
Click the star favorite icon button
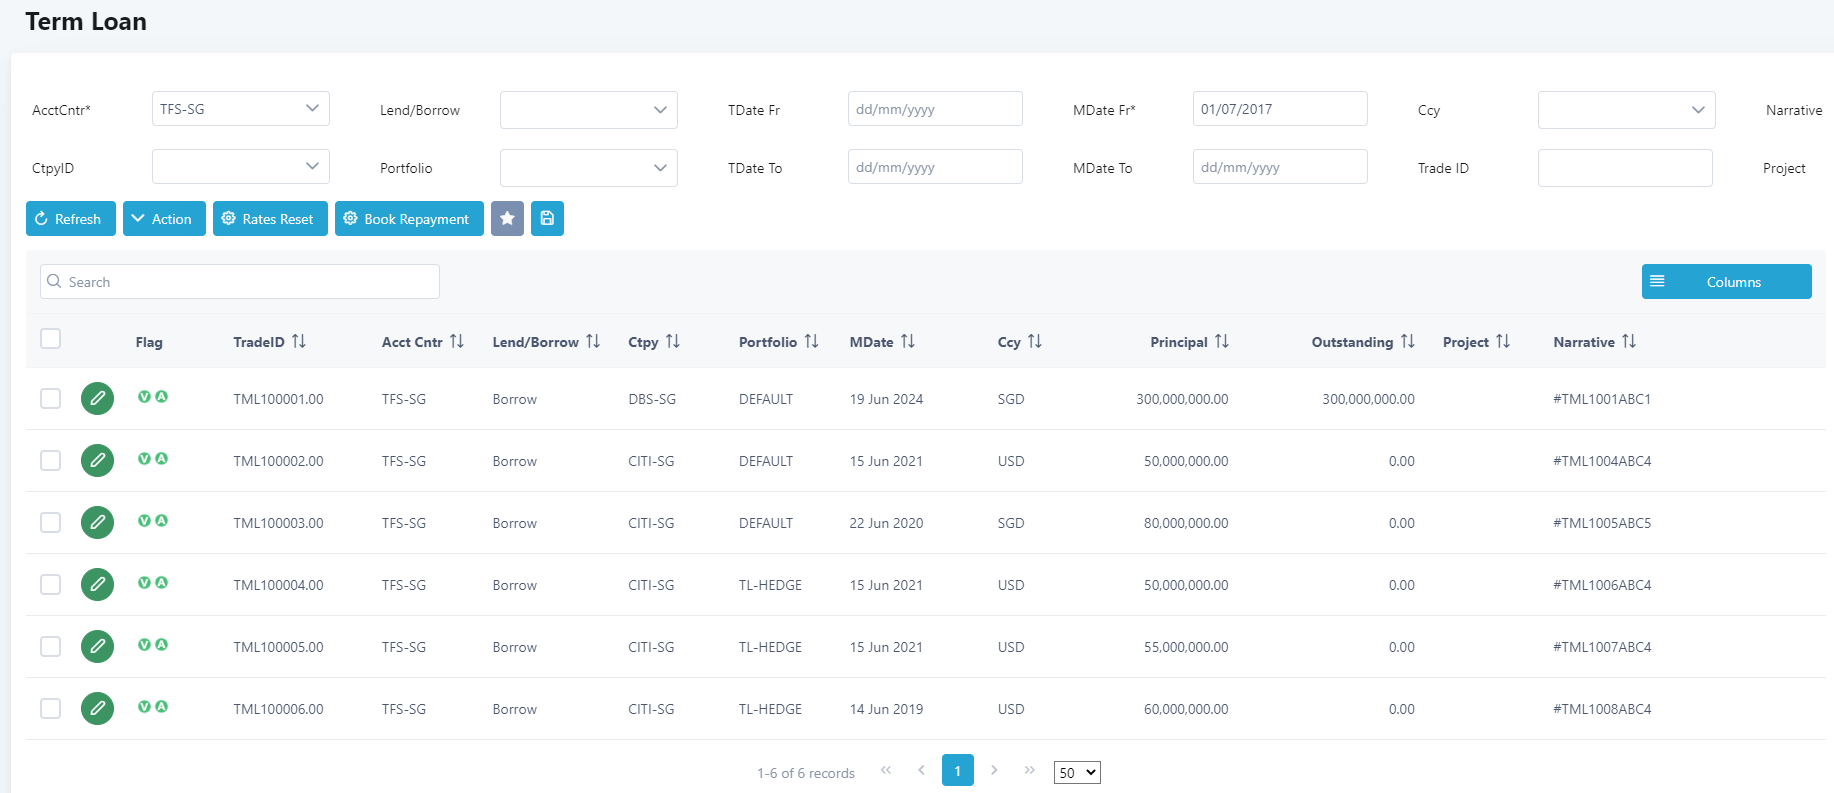coord(507,219)
